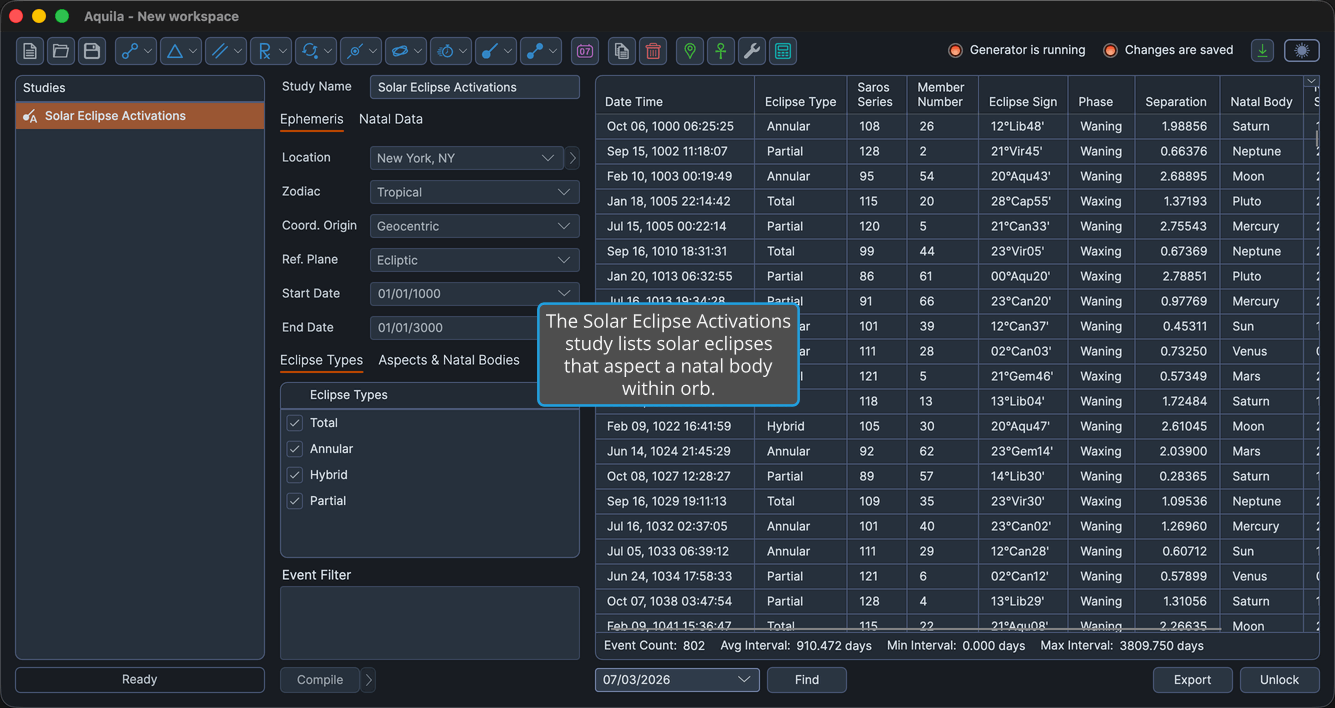Viewport: 1335px width, 708px height.
Task: Click the Unlock button
Action: click(1279, 680)
